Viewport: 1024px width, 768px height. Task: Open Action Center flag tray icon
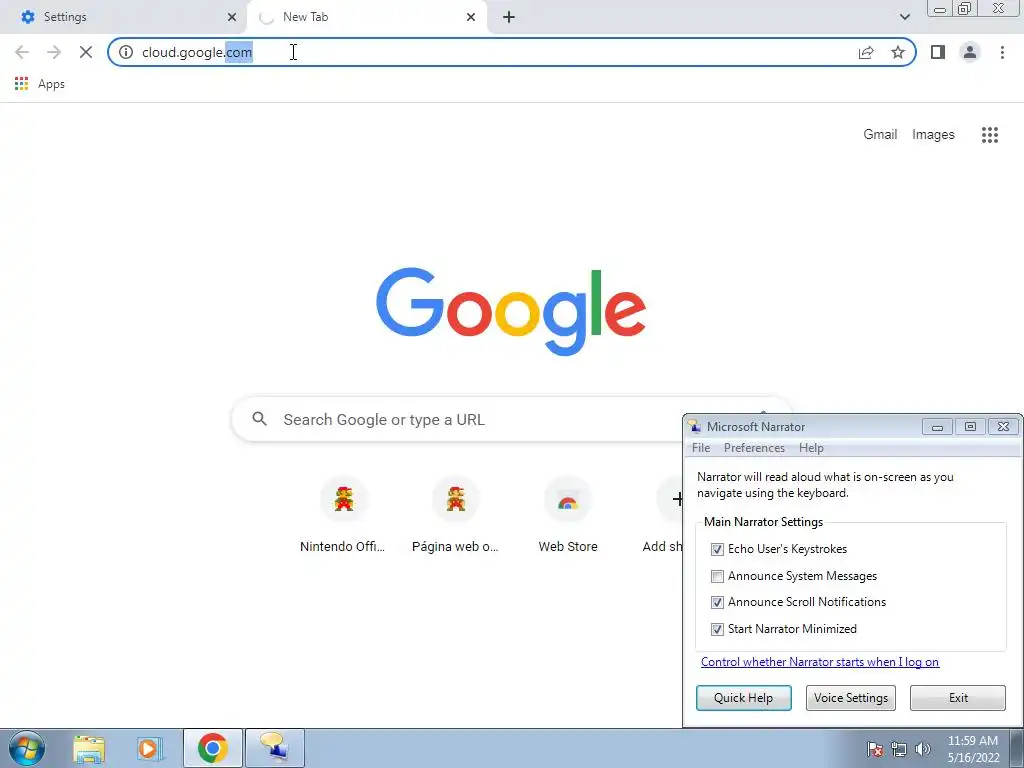tap(874, 749)
